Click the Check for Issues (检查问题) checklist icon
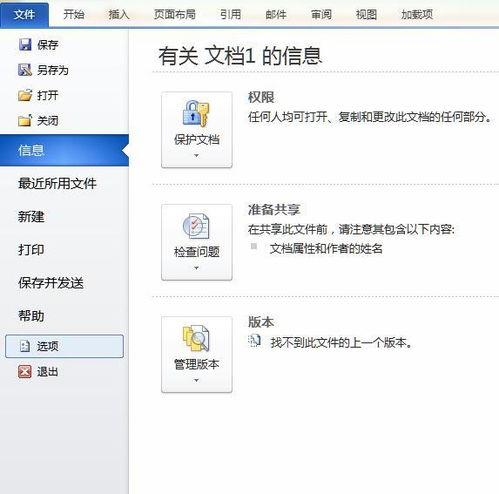499x494 pixels. click(x=196, y=226)
